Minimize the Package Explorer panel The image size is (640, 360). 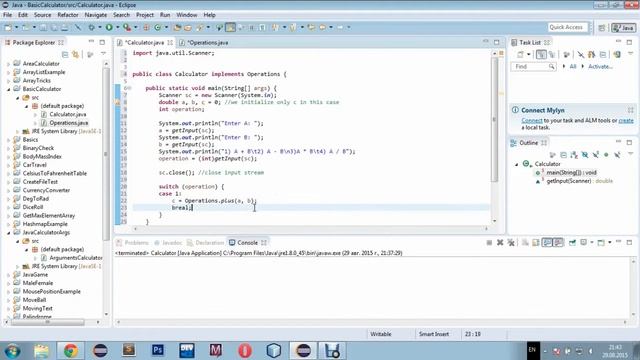91,42
